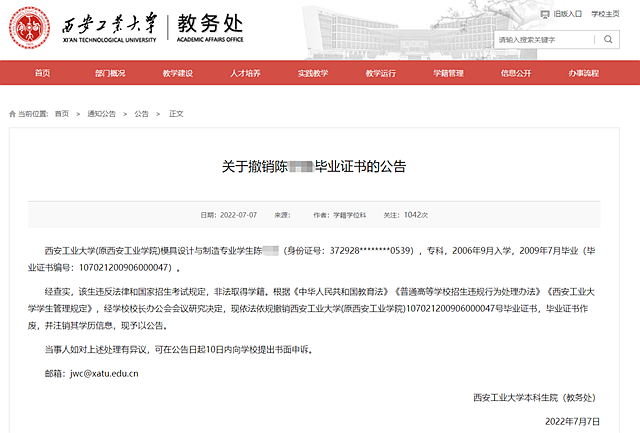Open the 学籍管理 menu
640x433 pixels.
[x=449, y=73]
